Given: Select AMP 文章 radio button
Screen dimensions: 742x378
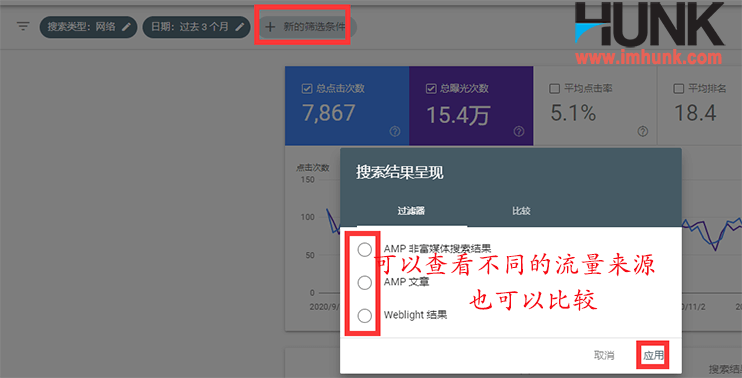Looking at the screenshot, I should tap(364, 283).
